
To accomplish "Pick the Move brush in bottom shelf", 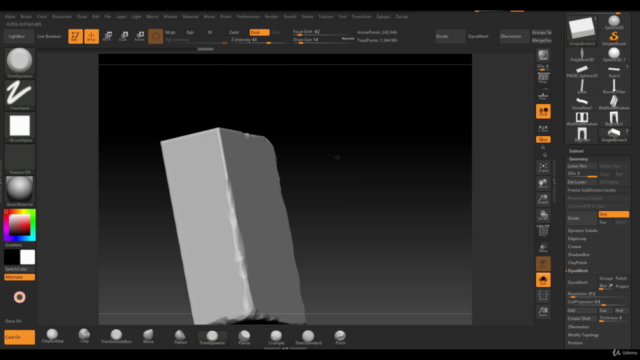I will (x=148, y=336).
